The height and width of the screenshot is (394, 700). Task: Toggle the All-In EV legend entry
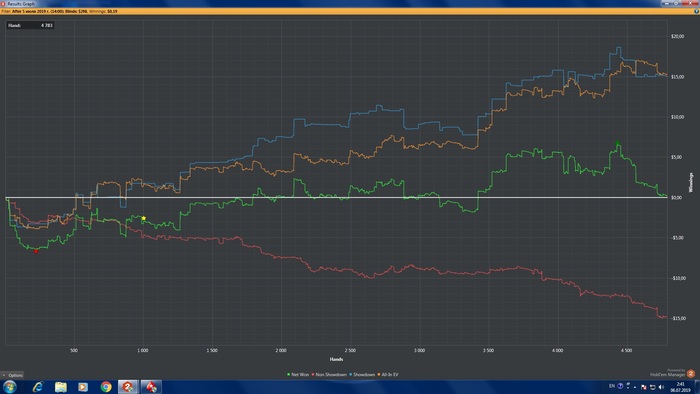tap(388, 375)
